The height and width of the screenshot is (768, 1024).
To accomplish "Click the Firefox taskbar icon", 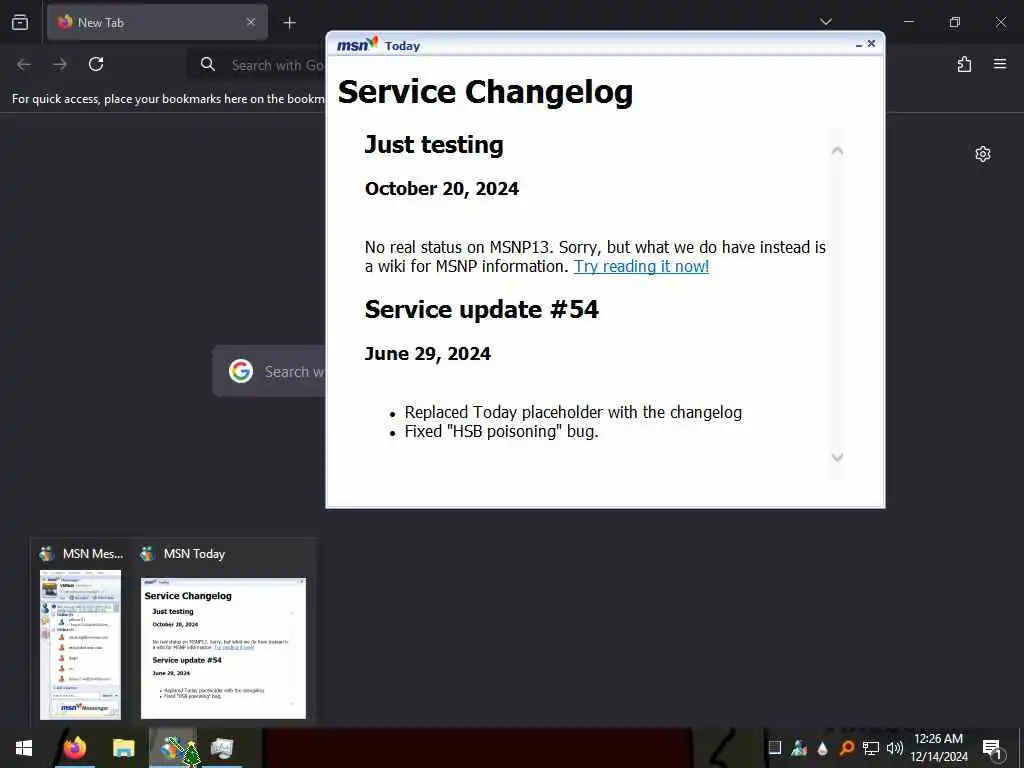I will tap(75, 748).
